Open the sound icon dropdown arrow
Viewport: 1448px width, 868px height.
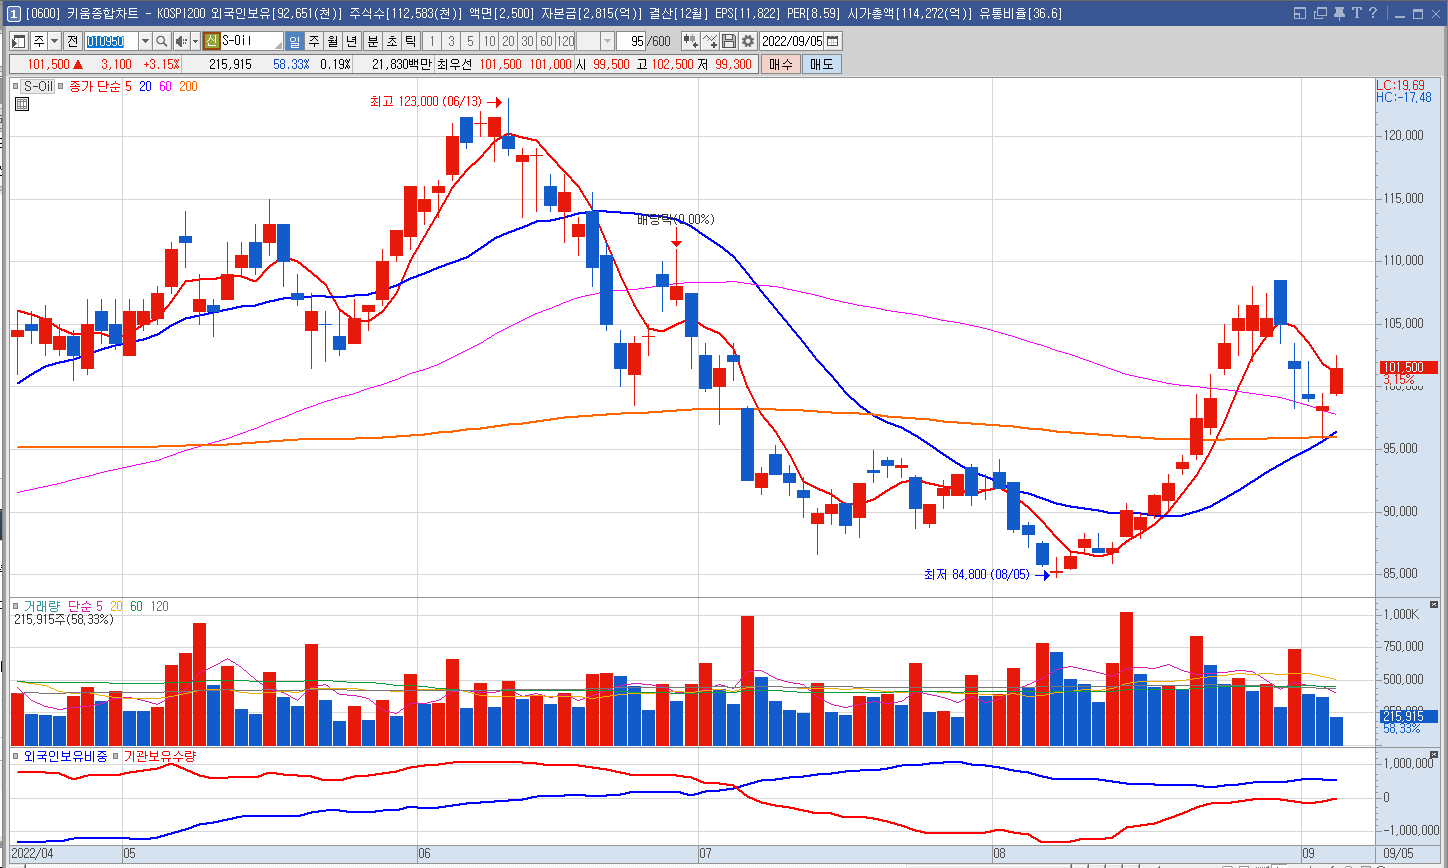coord(195,41)
